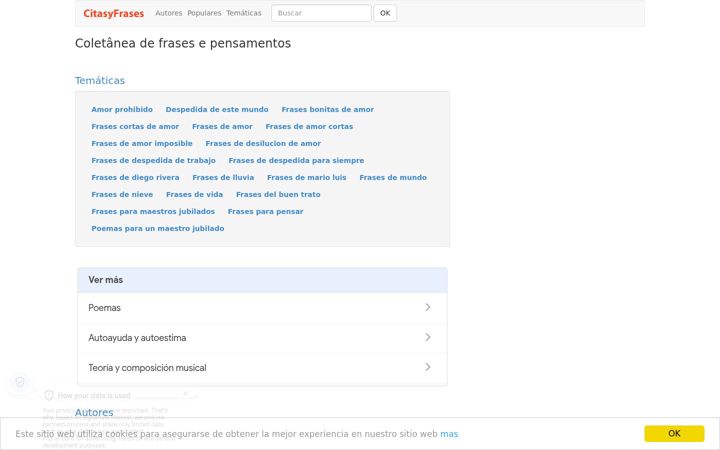Image resolution: width=720 pixels, height=450 pixels.
Task: Select Teoría y composición musical row
Action: pyautogui.click(x=262, y=368)
